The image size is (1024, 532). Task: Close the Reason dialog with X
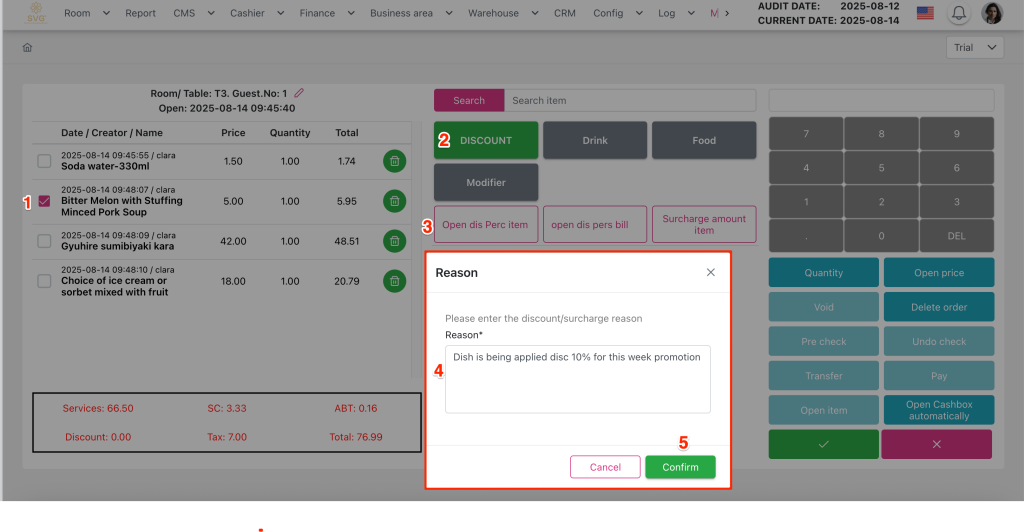pyautogui.click(x=711, y=272)
